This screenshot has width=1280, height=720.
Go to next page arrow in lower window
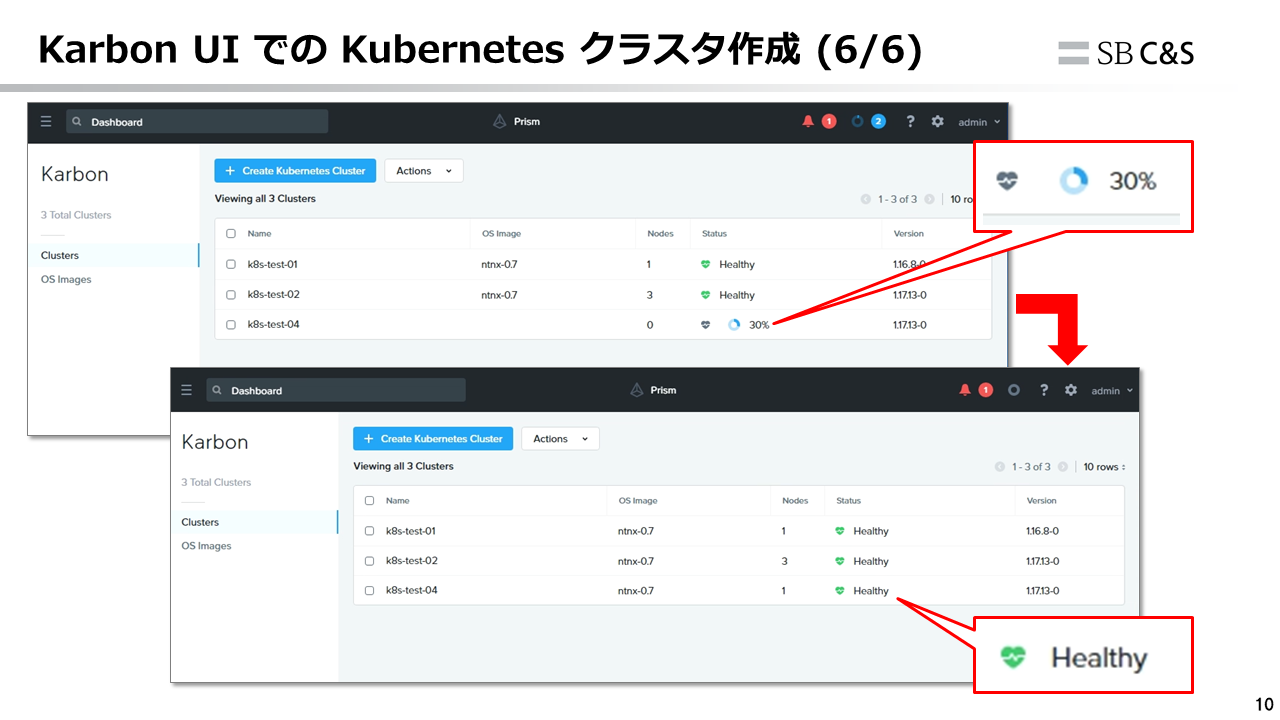click(x=1063, y=467)
